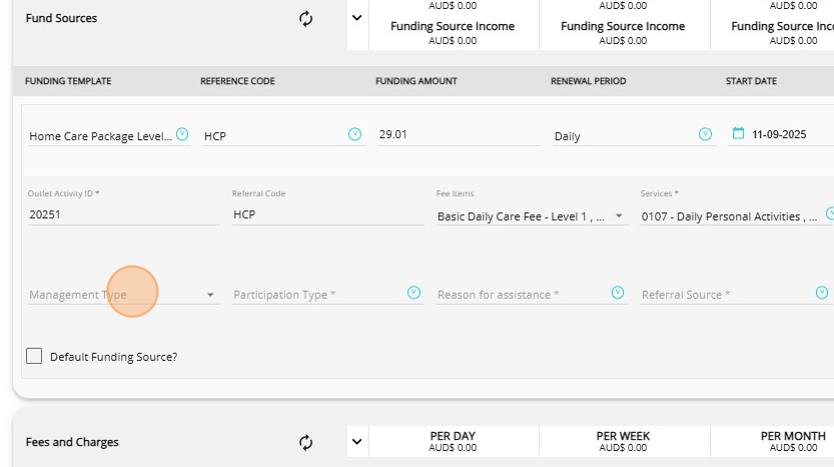Tick the Default Funding Source checkbox
This screenshot has width=834, height=467.
(x=35, y=356)
